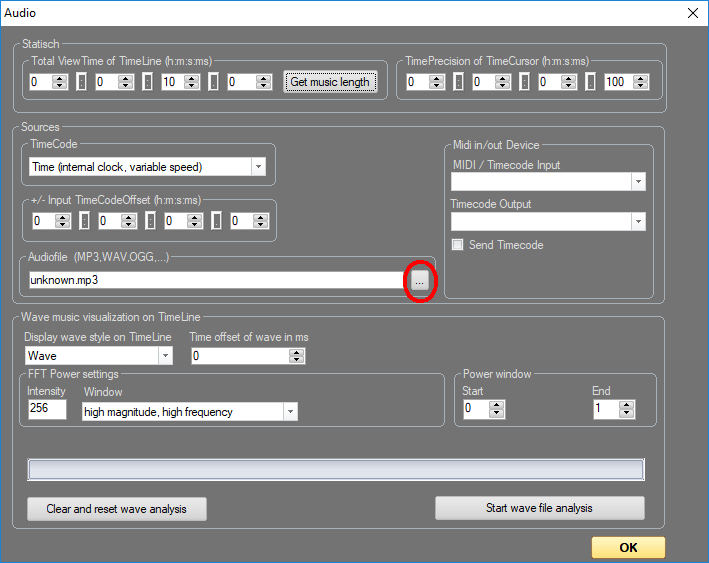
Task: Open the Timecode Output dropdown
Action: pyautogui.click(x=638, y=221)
